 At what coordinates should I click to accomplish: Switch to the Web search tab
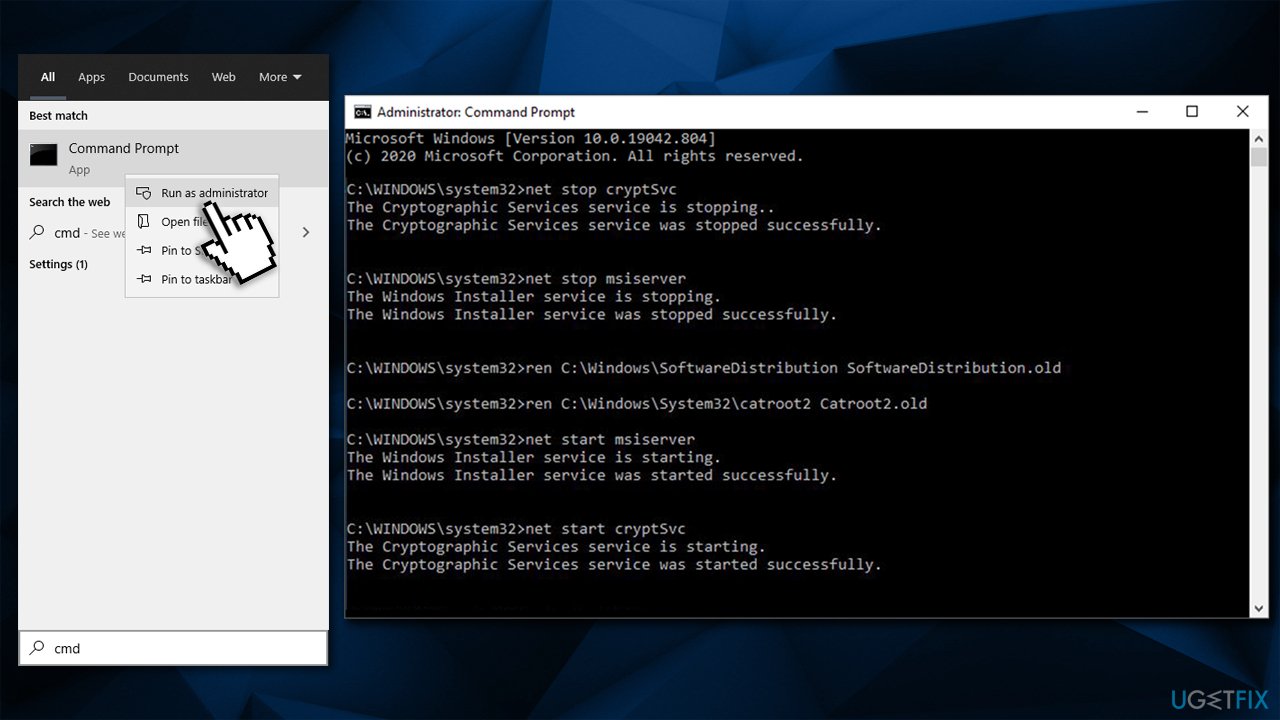(x=224, y=77)
